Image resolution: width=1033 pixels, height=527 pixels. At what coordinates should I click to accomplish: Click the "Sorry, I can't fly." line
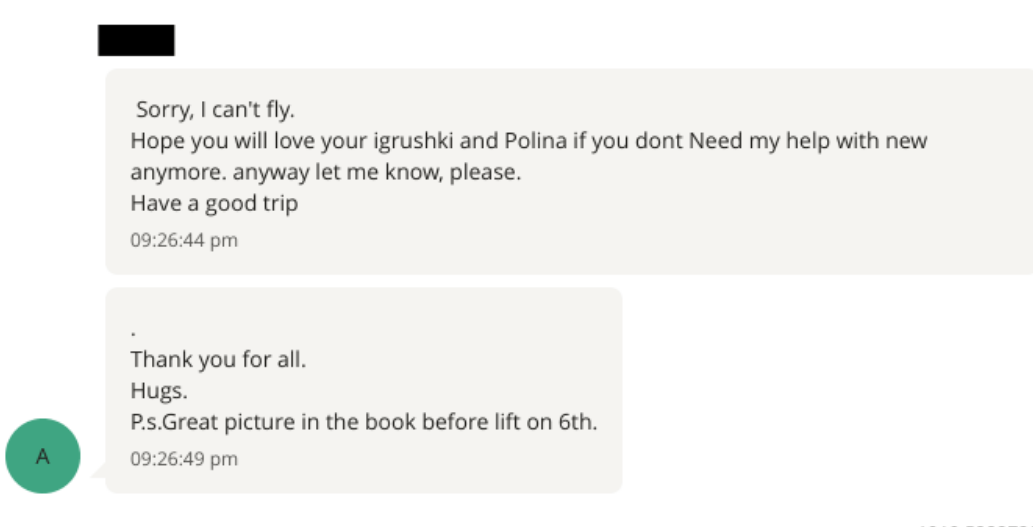[215, 109]
